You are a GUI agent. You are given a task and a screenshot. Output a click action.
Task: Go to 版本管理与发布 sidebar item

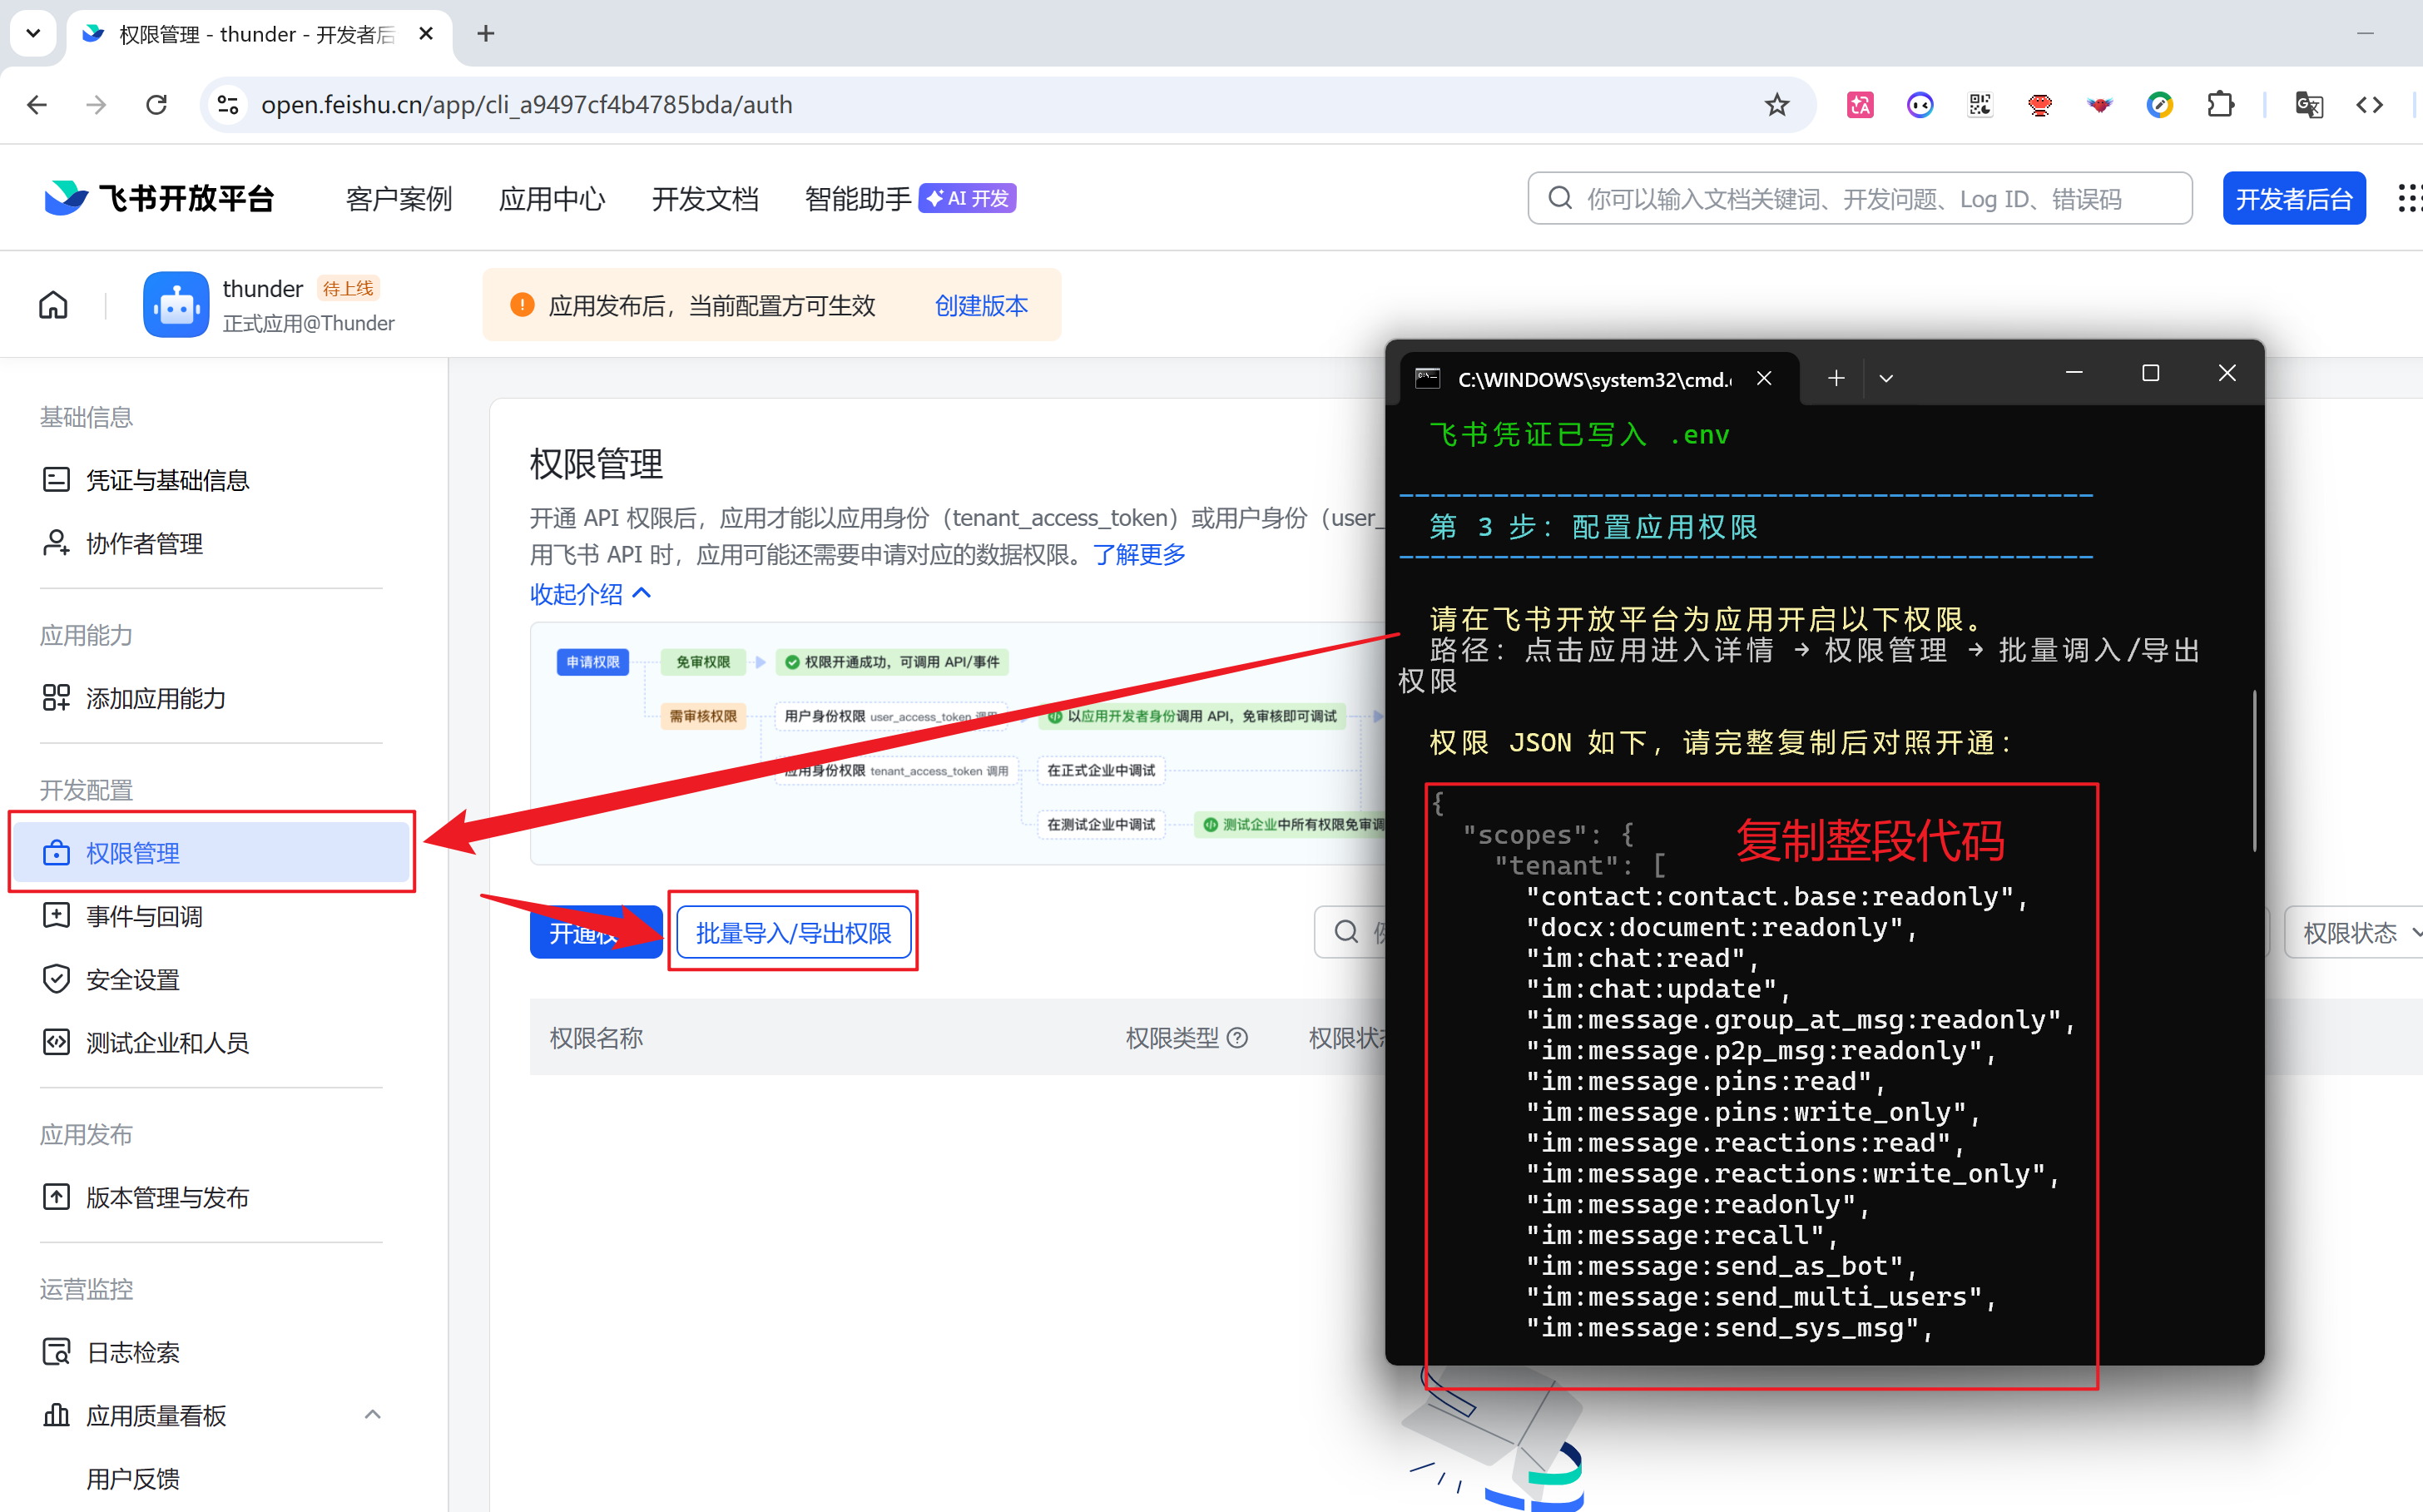click(x=167, y=1197)
